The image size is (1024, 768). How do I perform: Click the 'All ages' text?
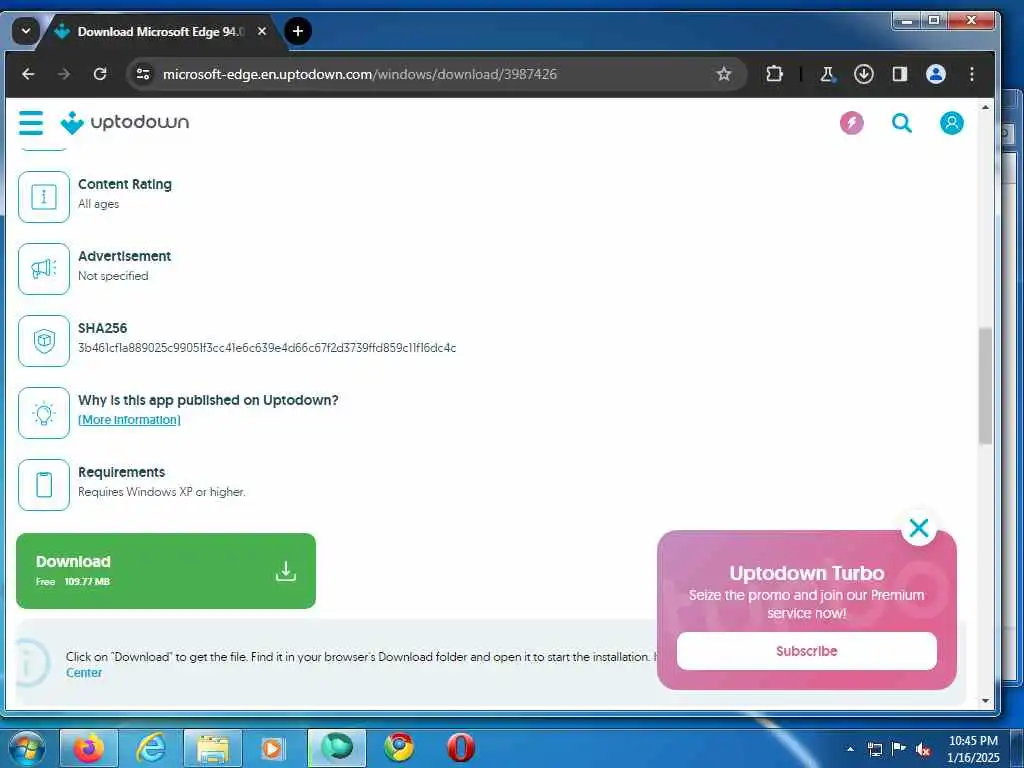[x=98, y=204]
